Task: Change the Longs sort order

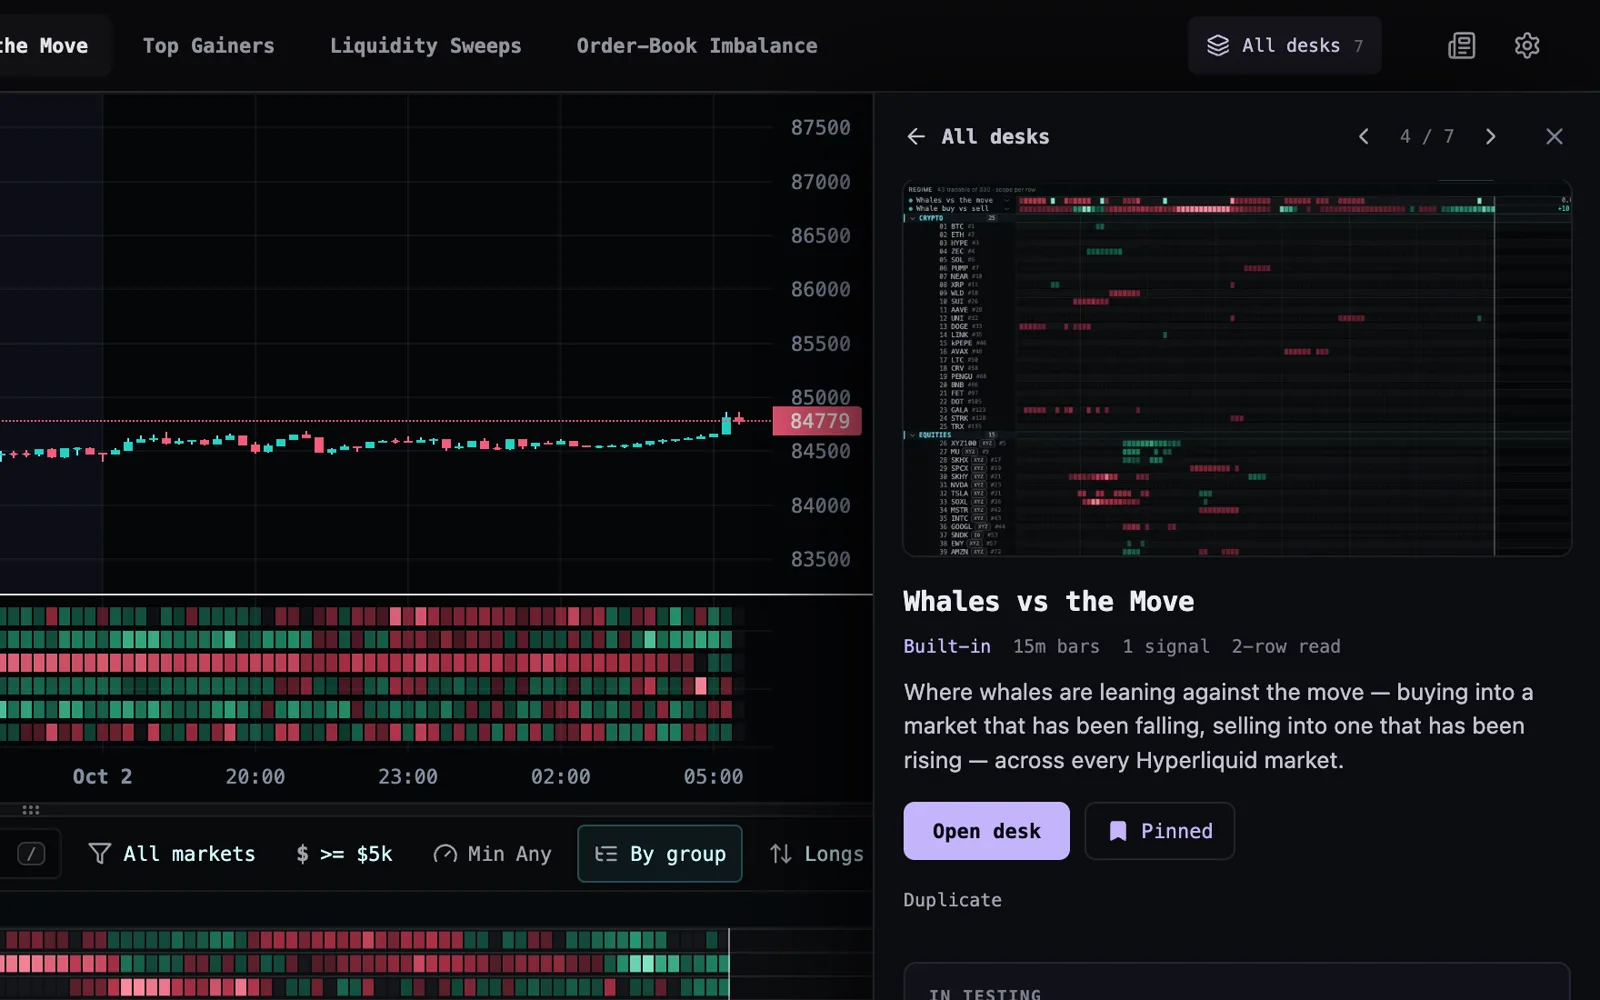Action: pos(817,854)
